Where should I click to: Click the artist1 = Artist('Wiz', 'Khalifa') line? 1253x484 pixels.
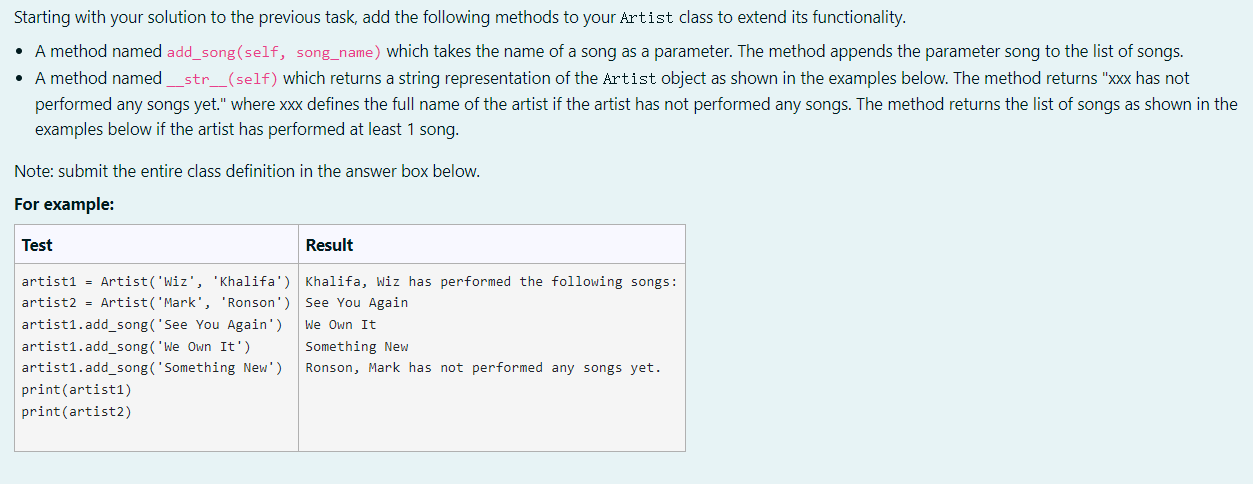tap(156, 282)
